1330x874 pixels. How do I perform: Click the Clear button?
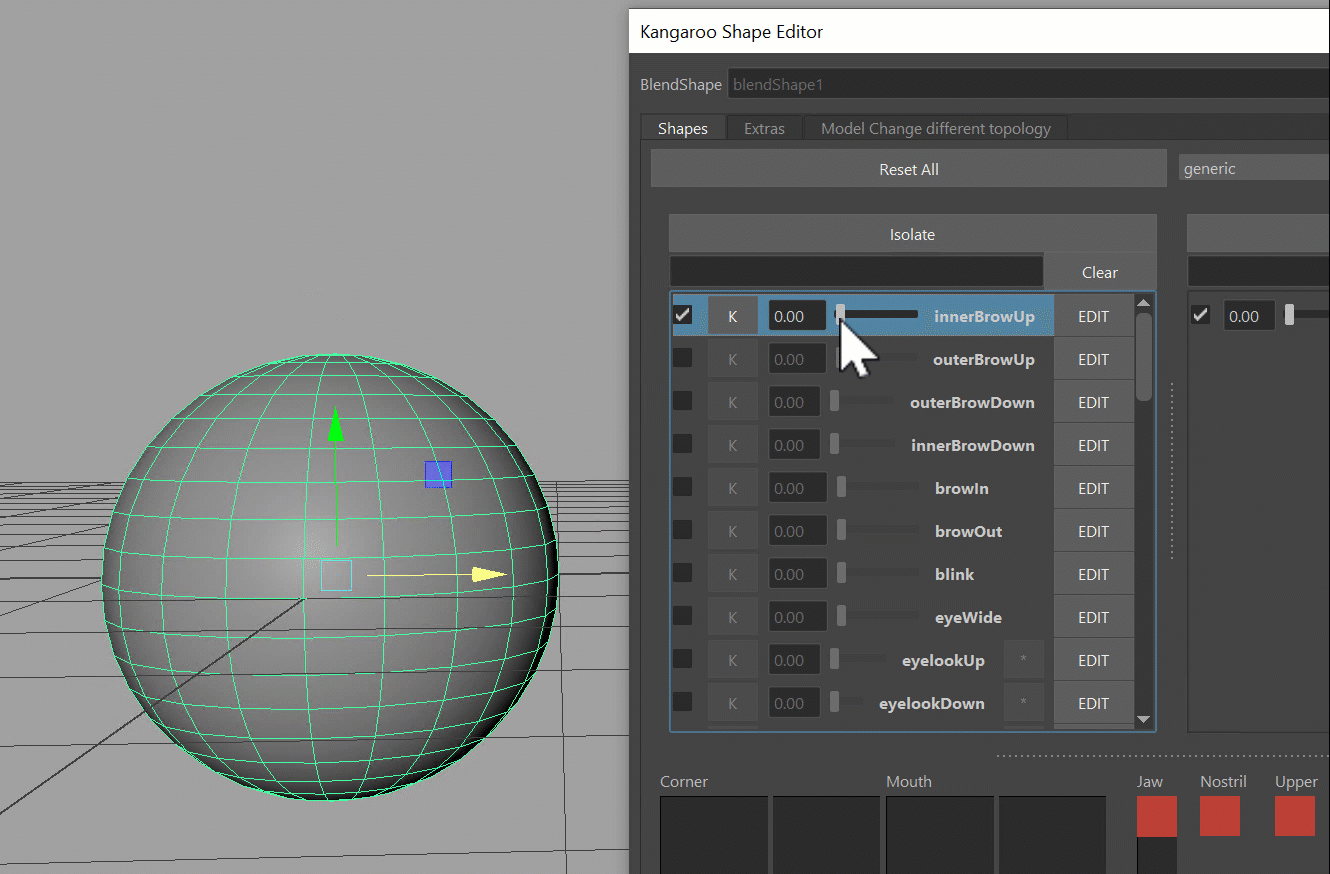point(1100,272)
